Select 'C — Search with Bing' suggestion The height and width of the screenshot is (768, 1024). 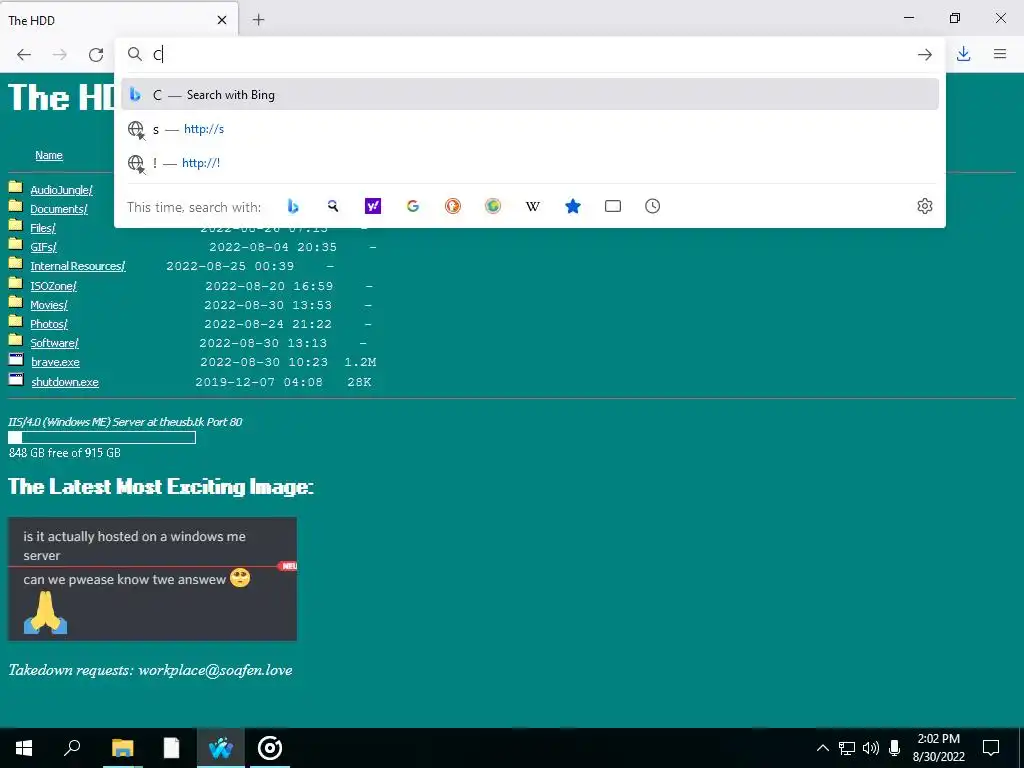coord(530,95)
